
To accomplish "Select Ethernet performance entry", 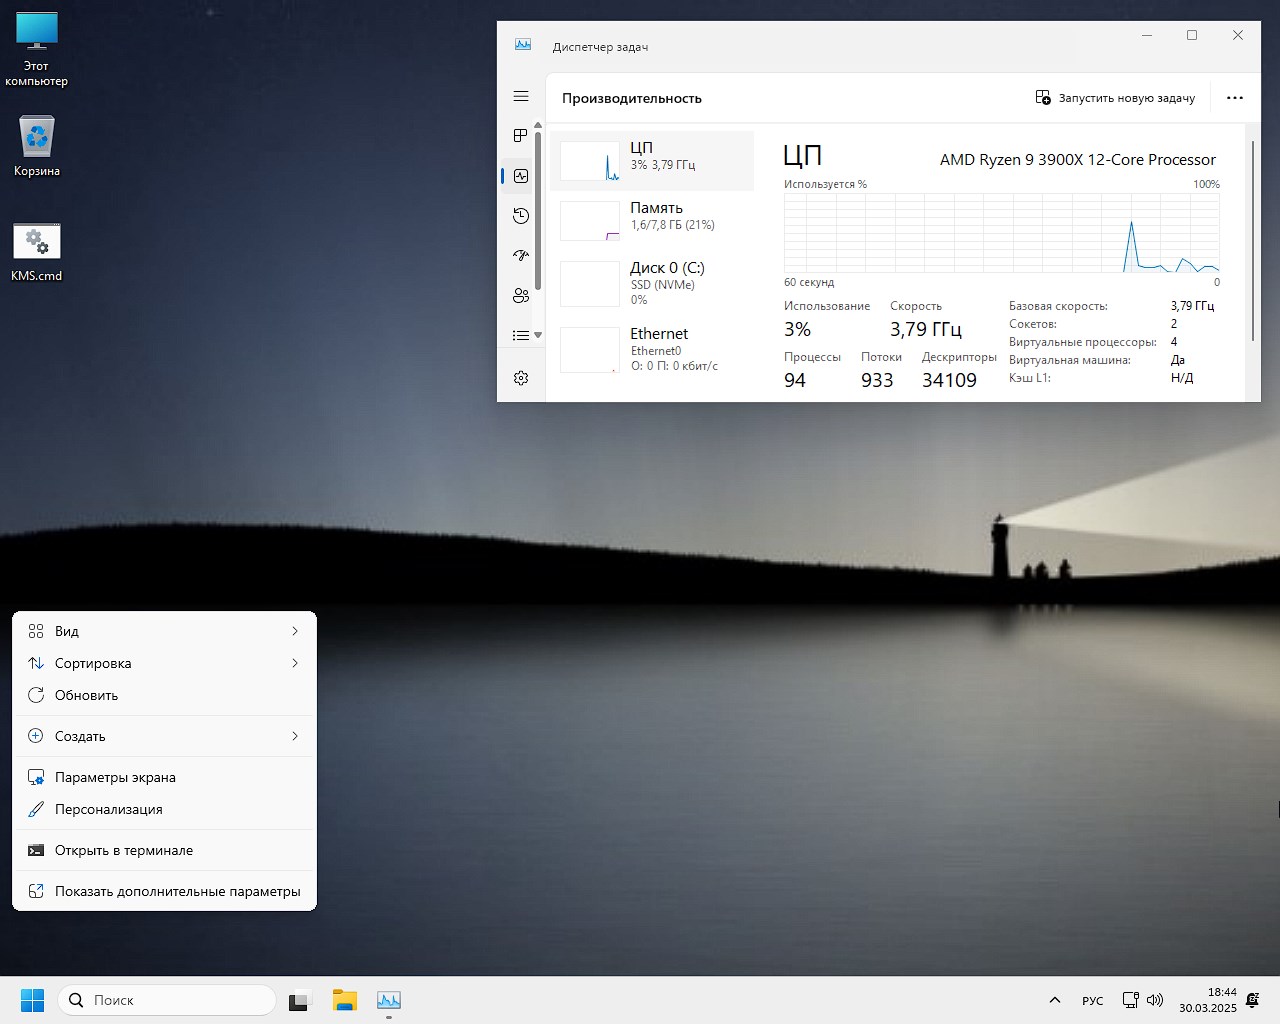I will pos(652,350).
